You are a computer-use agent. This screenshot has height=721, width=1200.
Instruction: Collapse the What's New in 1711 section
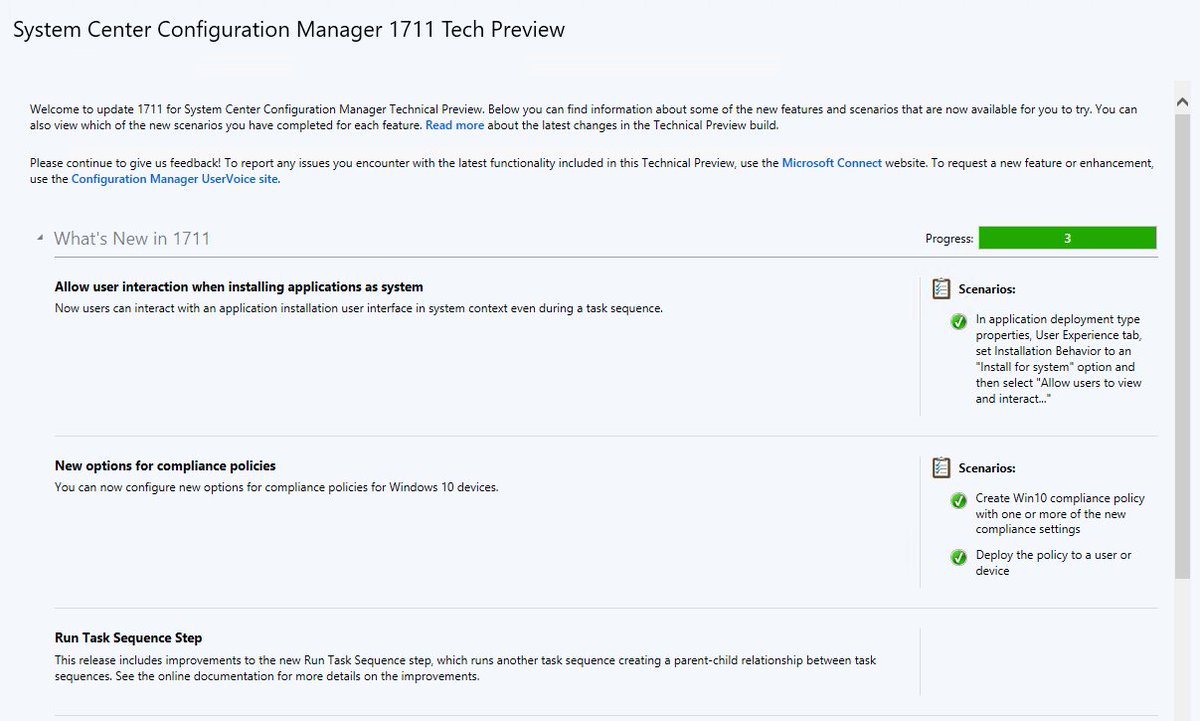click(x=41, y=239)
